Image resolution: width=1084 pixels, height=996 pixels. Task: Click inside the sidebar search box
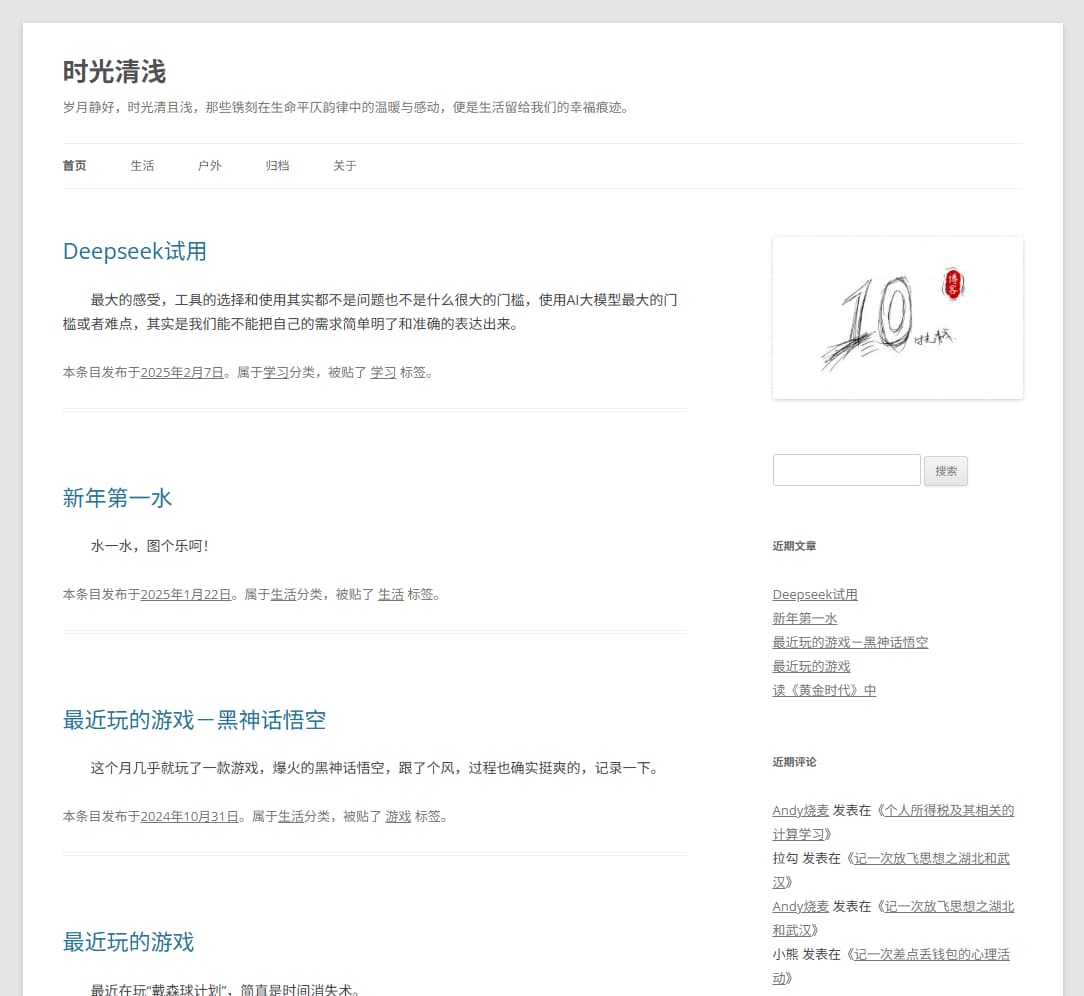tap(846, 470)
